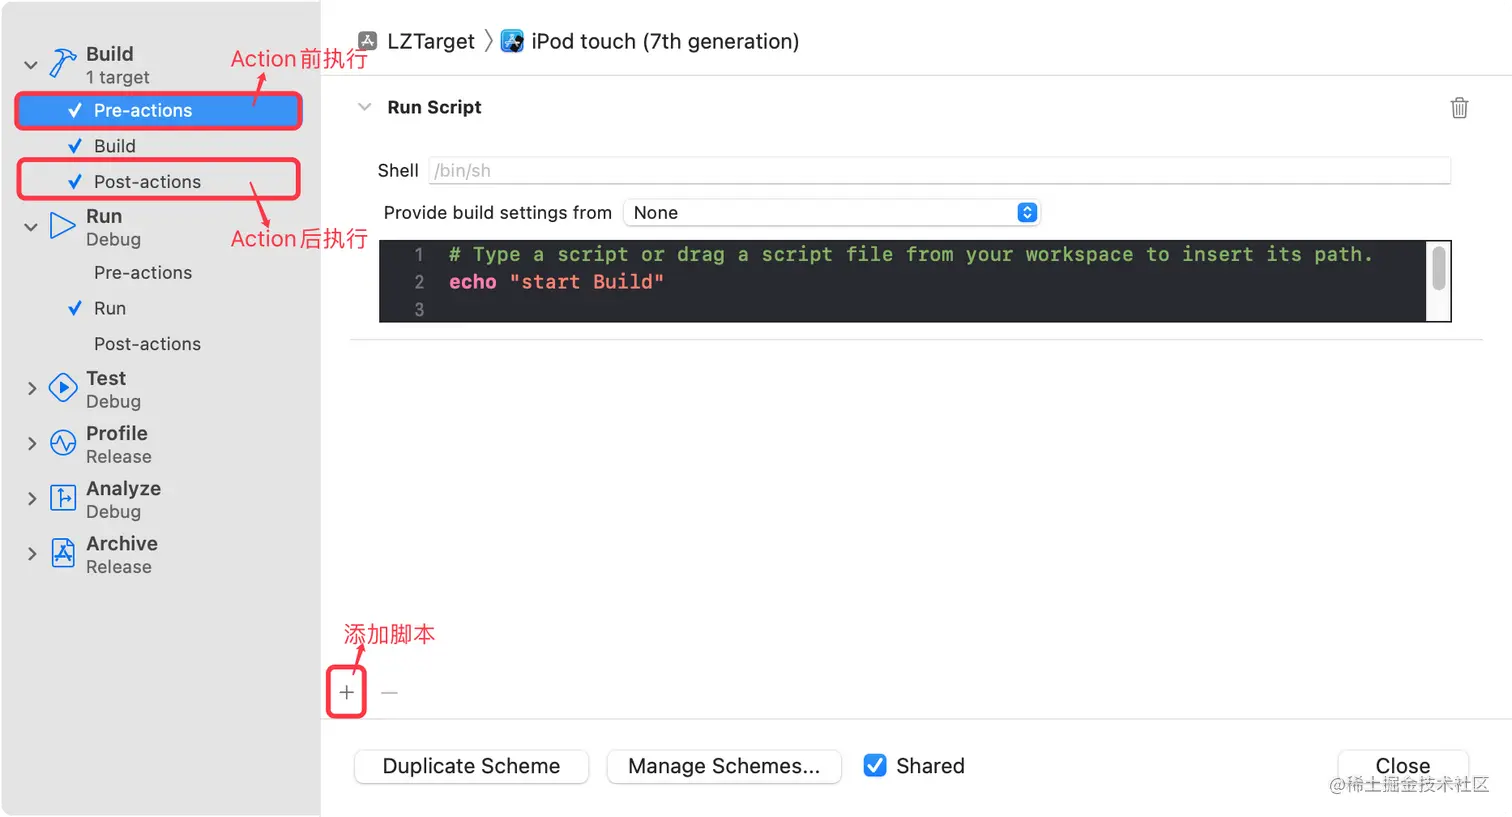Expand the Archive section chevron

coord(31,553)
